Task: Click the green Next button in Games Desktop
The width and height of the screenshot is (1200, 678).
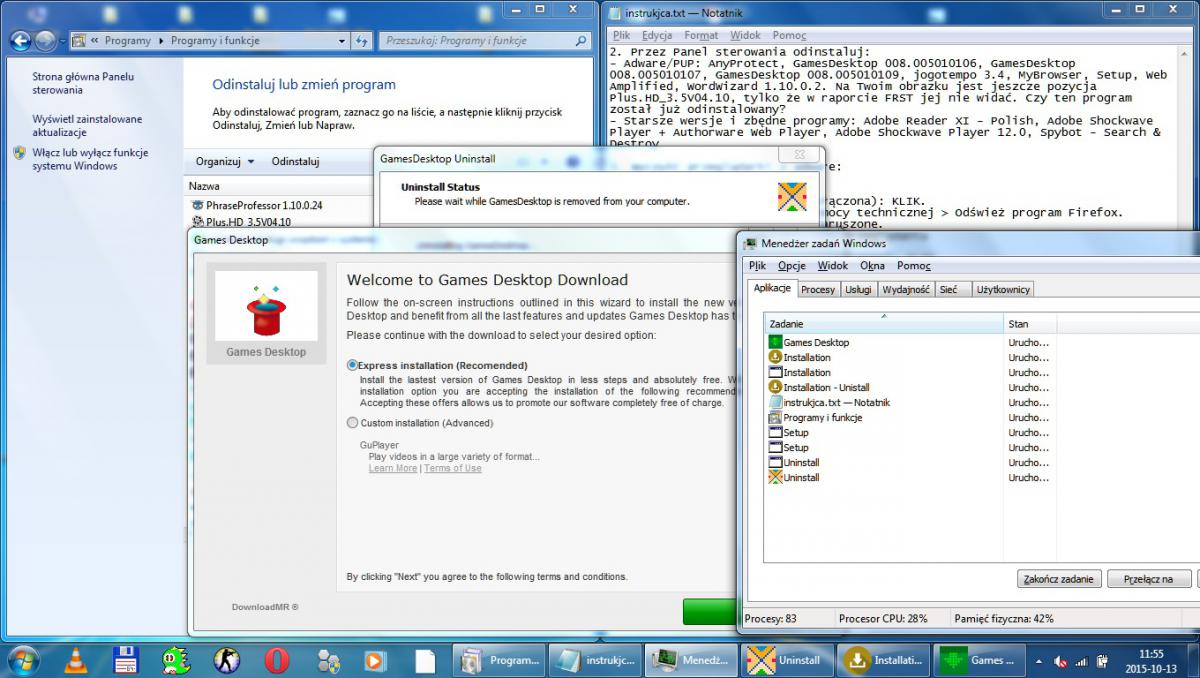Action: [710, 611]
